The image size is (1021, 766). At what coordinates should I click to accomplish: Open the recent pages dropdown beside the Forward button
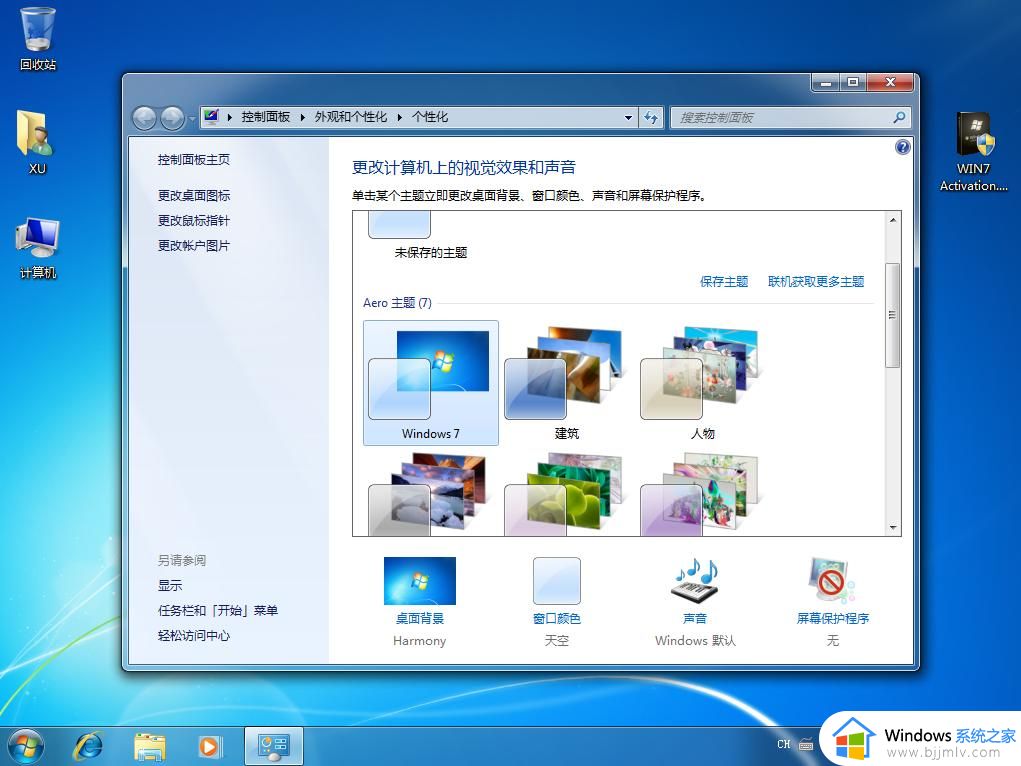[192, 119]
